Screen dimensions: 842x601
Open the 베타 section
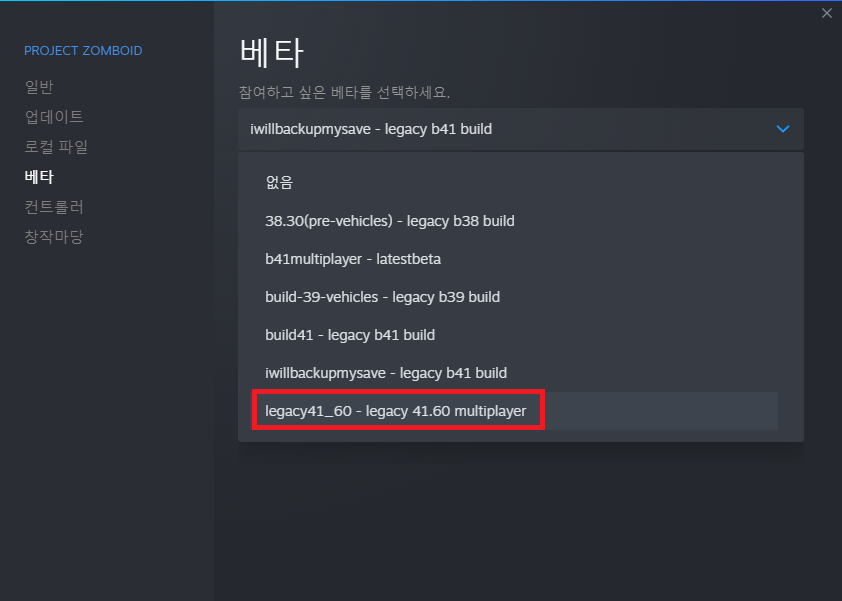click(x=38, y=176)
